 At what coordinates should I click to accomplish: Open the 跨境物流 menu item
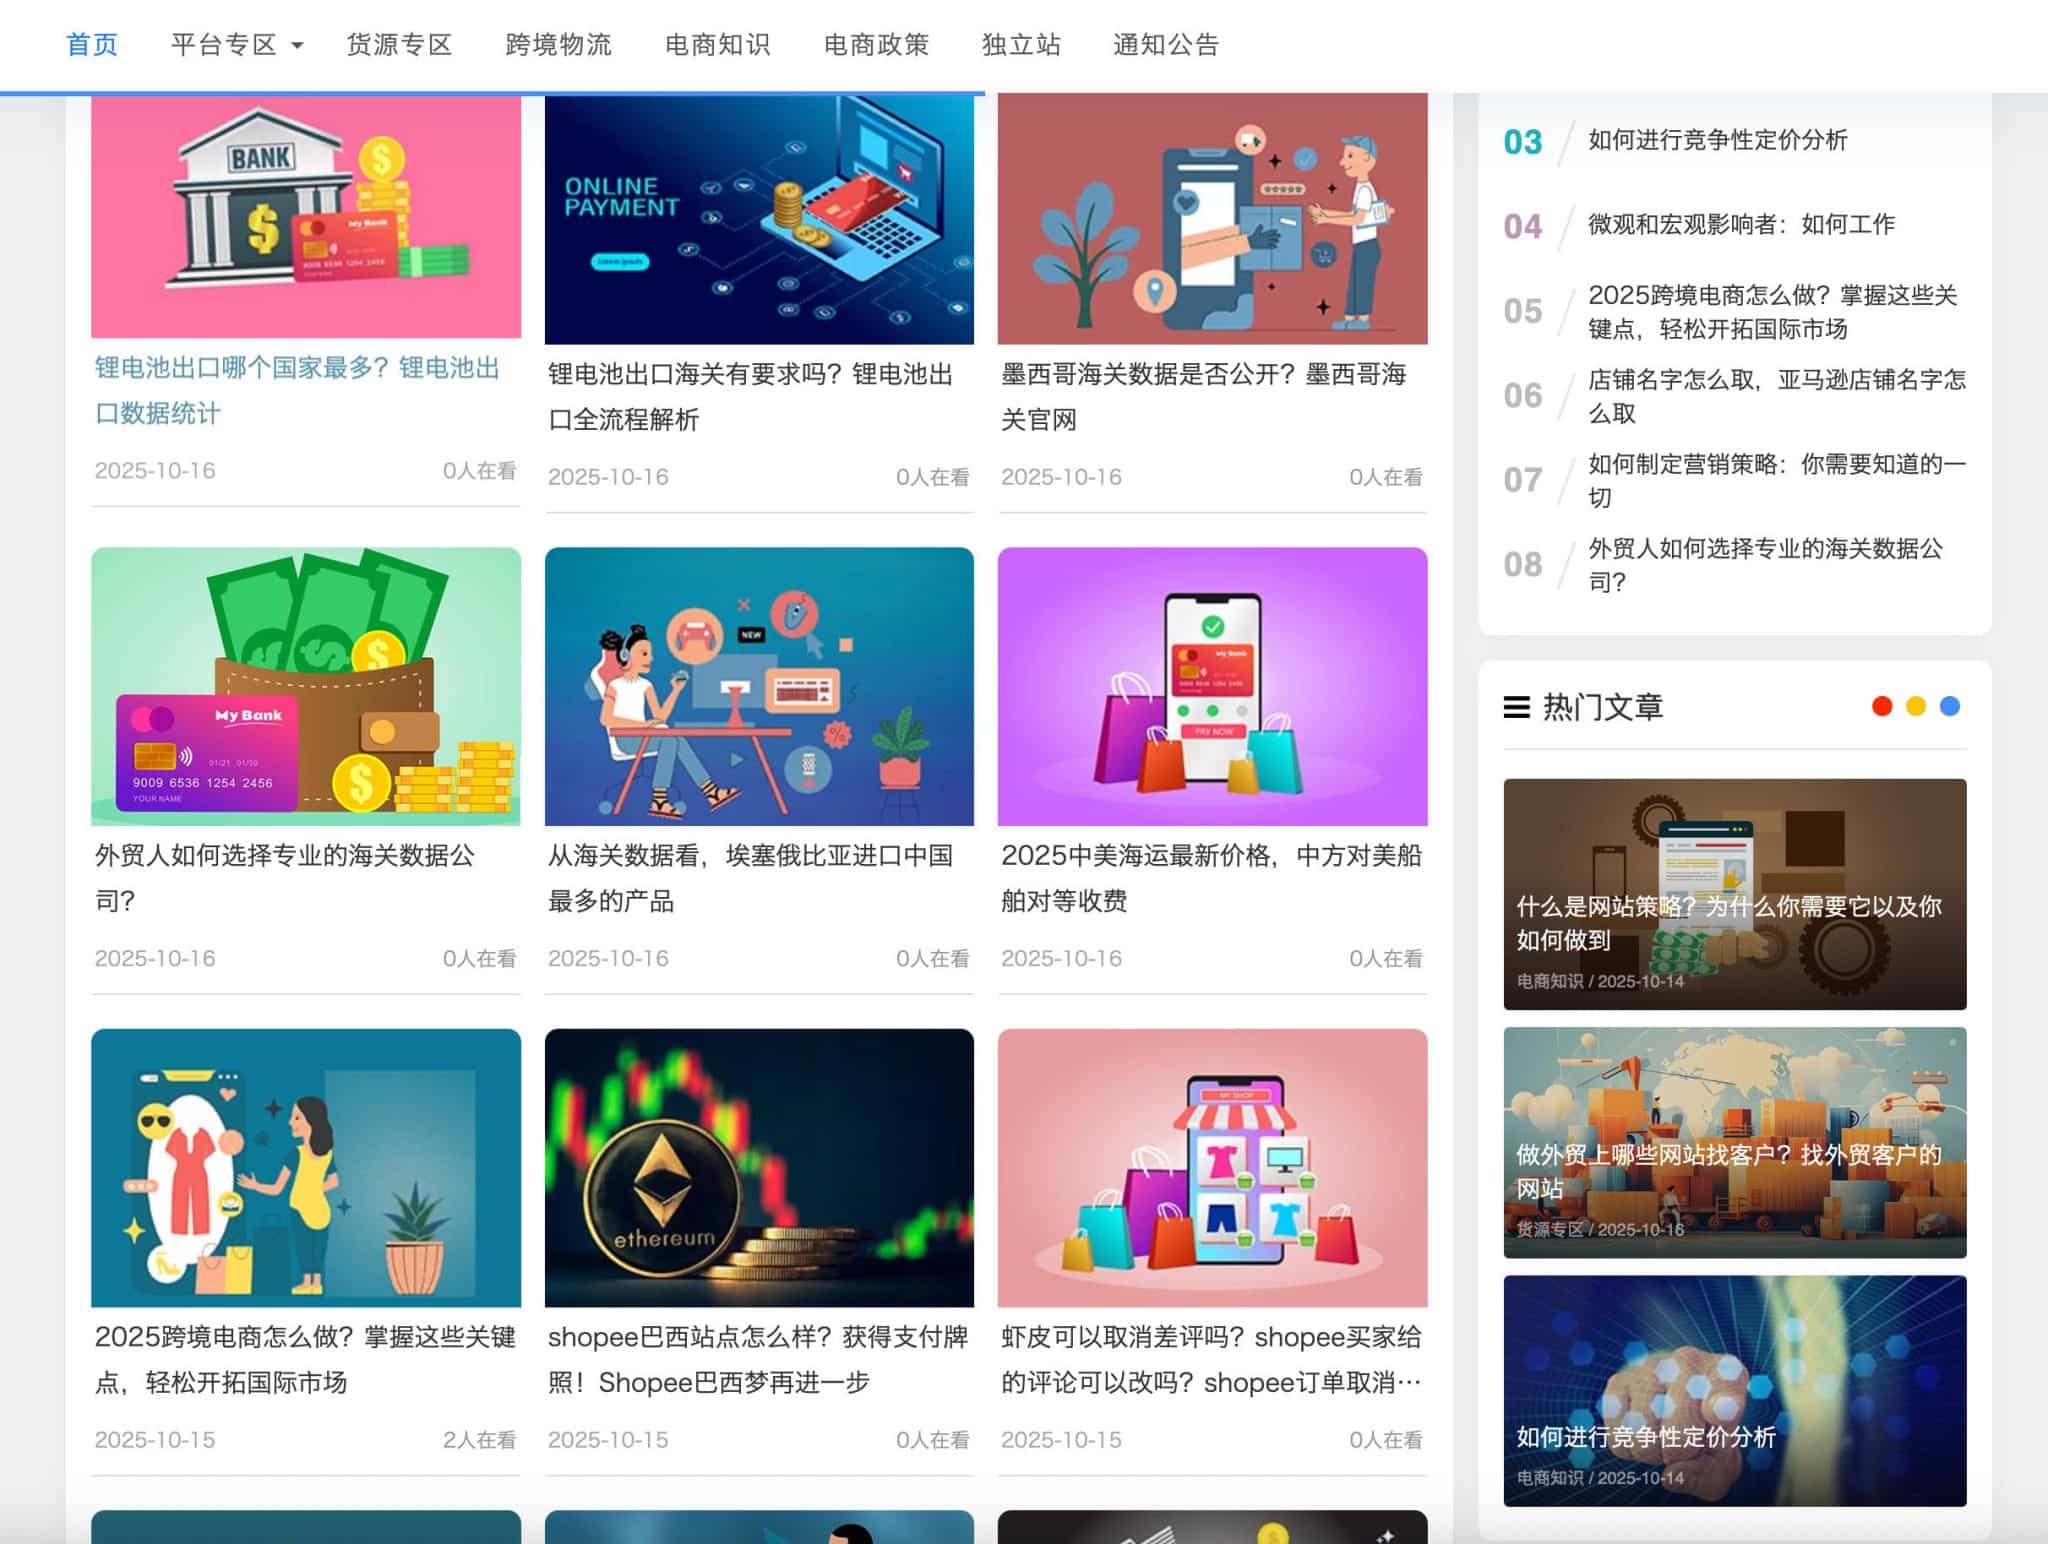(558, 45)
